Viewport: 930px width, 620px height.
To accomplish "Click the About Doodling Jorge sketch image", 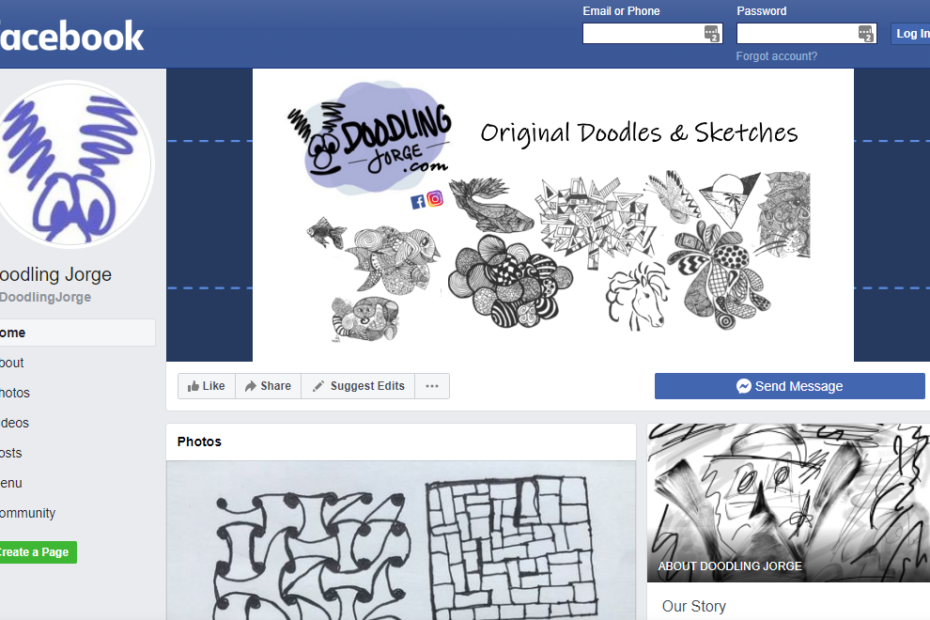I will pos(788,503).
